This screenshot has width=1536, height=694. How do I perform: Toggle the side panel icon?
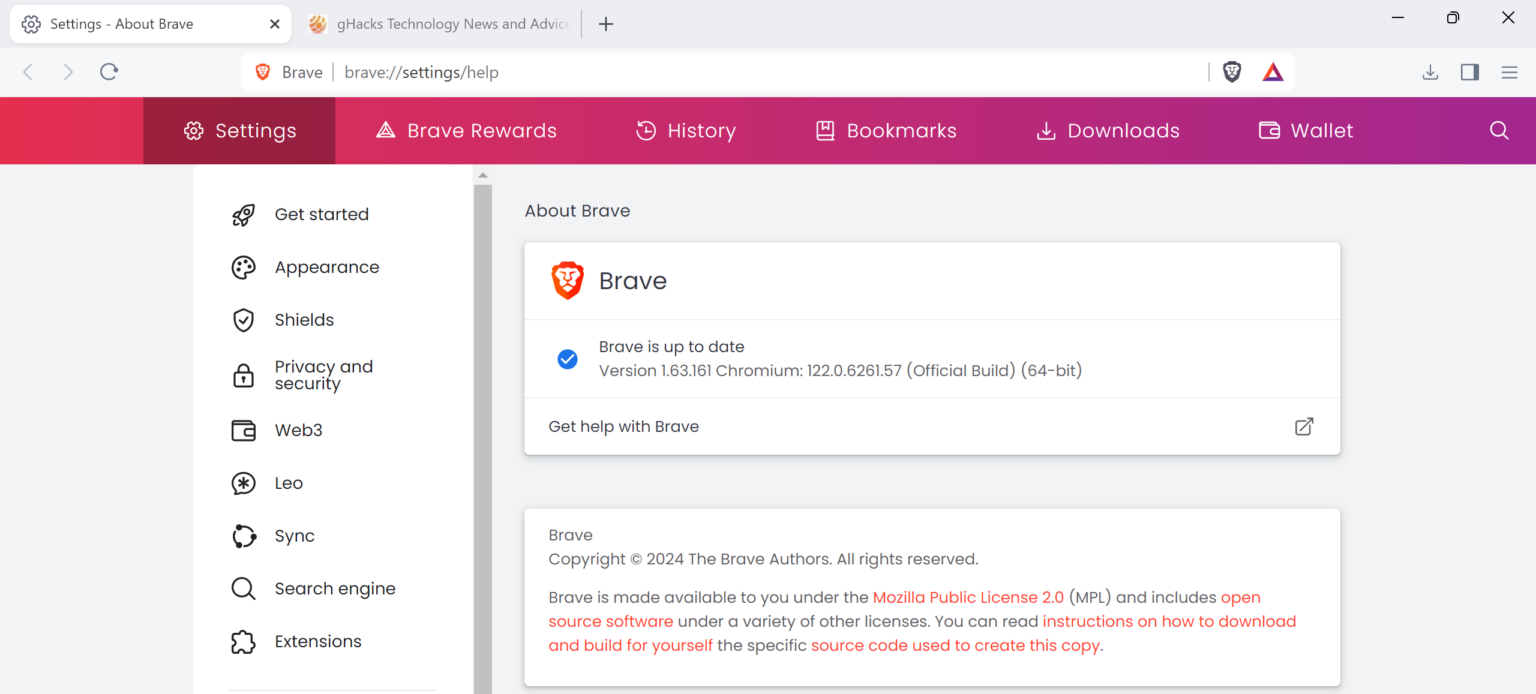coord(1469,72)
